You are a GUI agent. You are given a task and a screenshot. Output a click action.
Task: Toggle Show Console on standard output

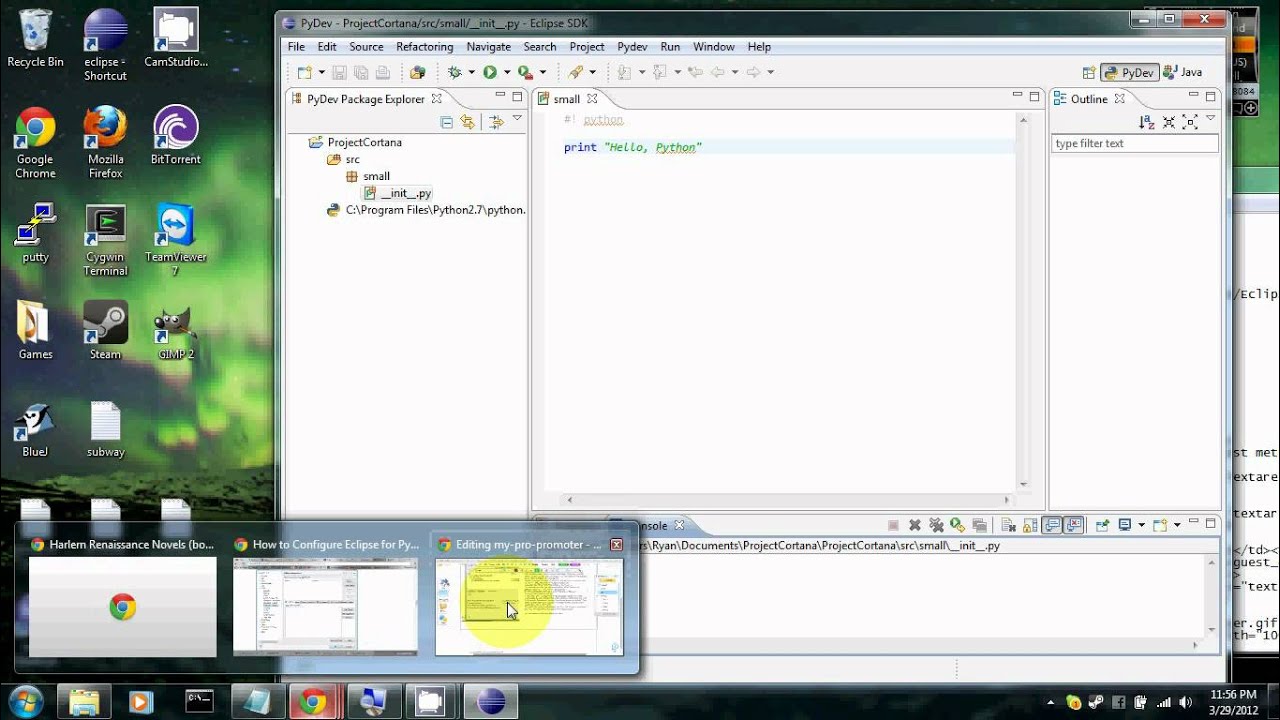(1052, 525)
